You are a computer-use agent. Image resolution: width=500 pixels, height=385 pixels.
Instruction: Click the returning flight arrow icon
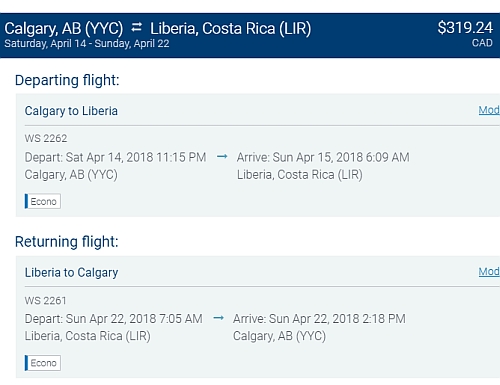coord(218,318)
